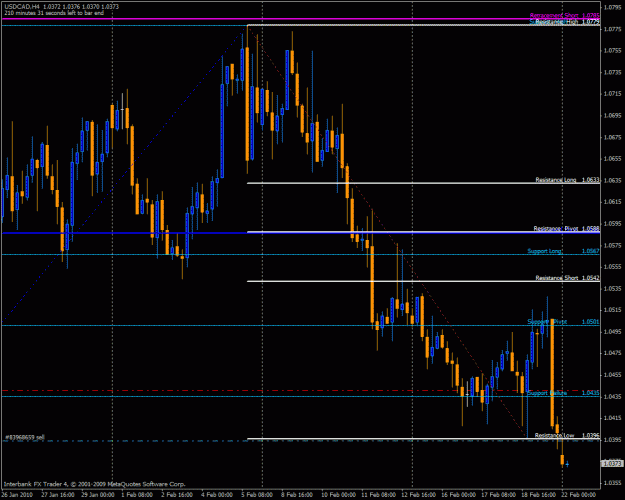Screen dimensions: 625x500
Task: Click the 16 Feb 00:00 time axis label
Action: point(458,494)
